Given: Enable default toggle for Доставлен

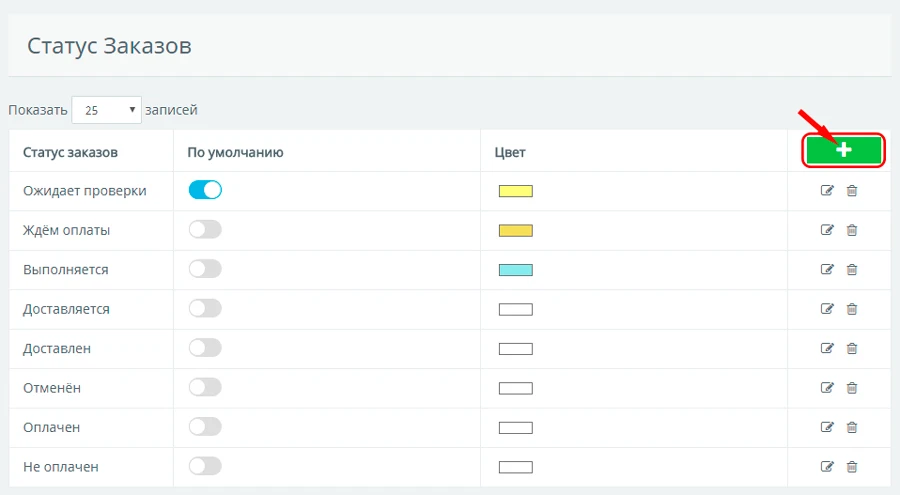Looking at the screenshot, I should [x=205, y=348].
